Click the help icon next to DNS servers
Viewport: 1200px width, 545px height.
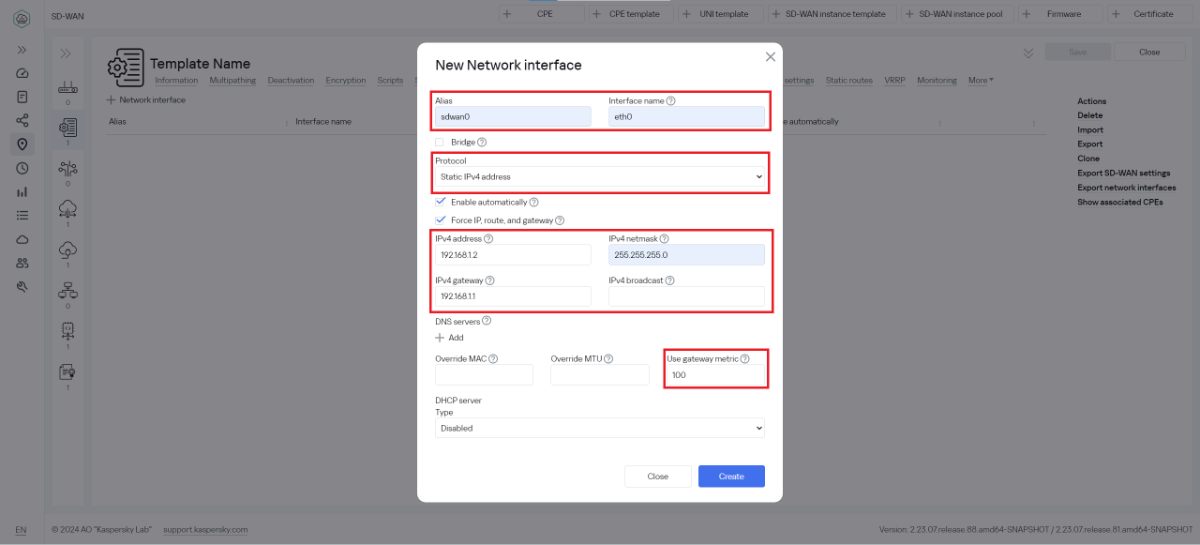pyautogui.click(x=487, y=321)
